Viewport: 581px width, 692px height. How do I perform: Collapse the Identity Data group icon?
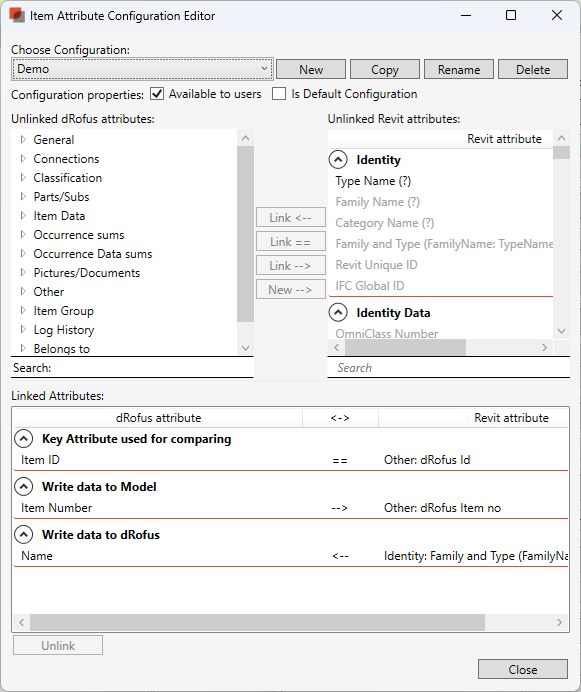pos(338,313)
